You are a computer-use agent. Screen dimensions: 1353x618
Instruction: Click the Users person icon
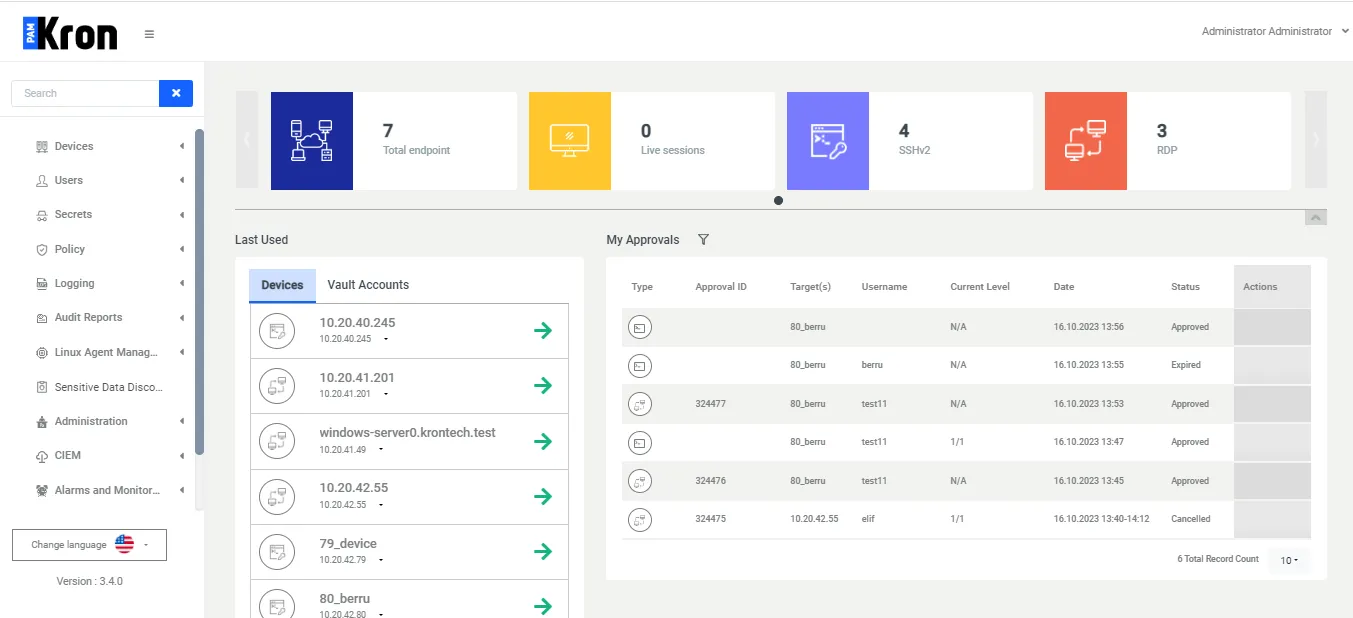(42, 181)
